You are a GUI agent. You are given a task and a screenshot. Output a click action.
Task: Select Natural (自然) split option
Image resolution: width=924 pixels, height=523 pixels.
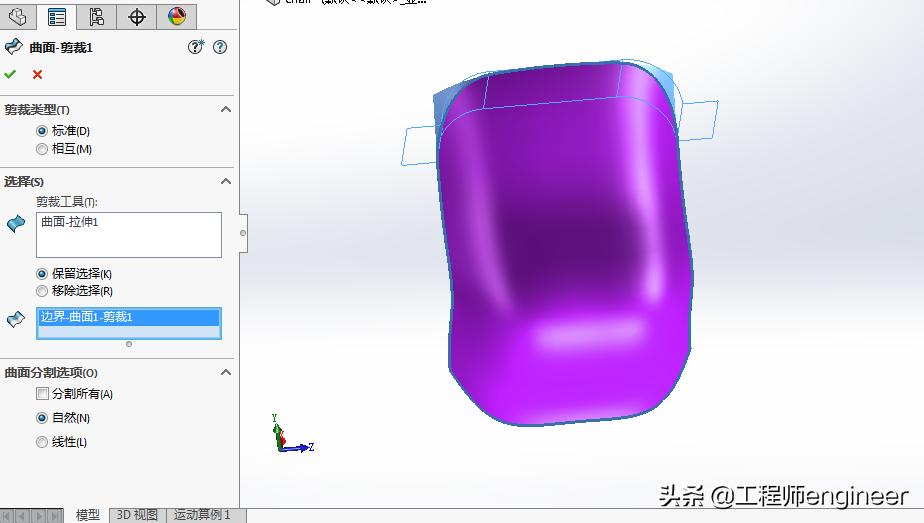(x=42, y=418)
